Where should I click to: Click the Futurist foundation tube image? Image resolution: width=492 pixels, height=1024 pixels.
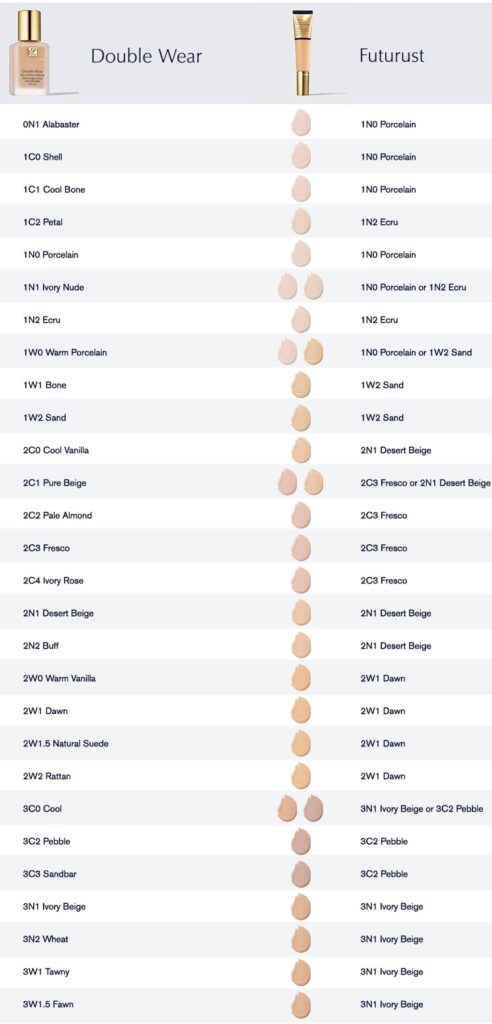(302, 52)
